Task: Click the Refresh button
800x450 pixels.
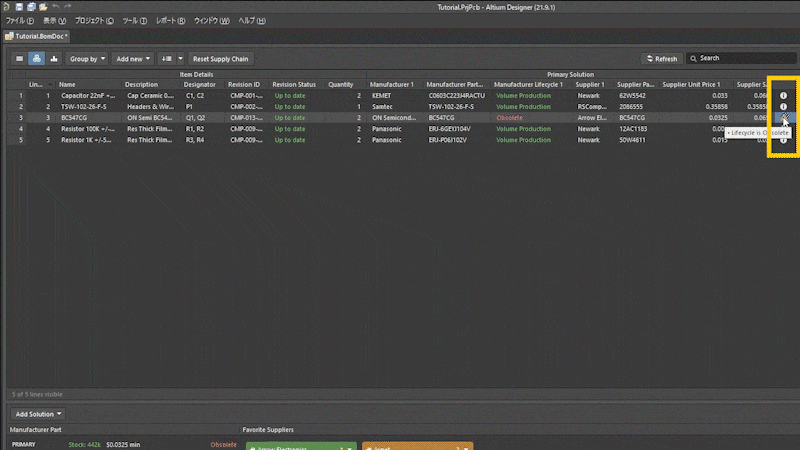Action: click(662, 59)
